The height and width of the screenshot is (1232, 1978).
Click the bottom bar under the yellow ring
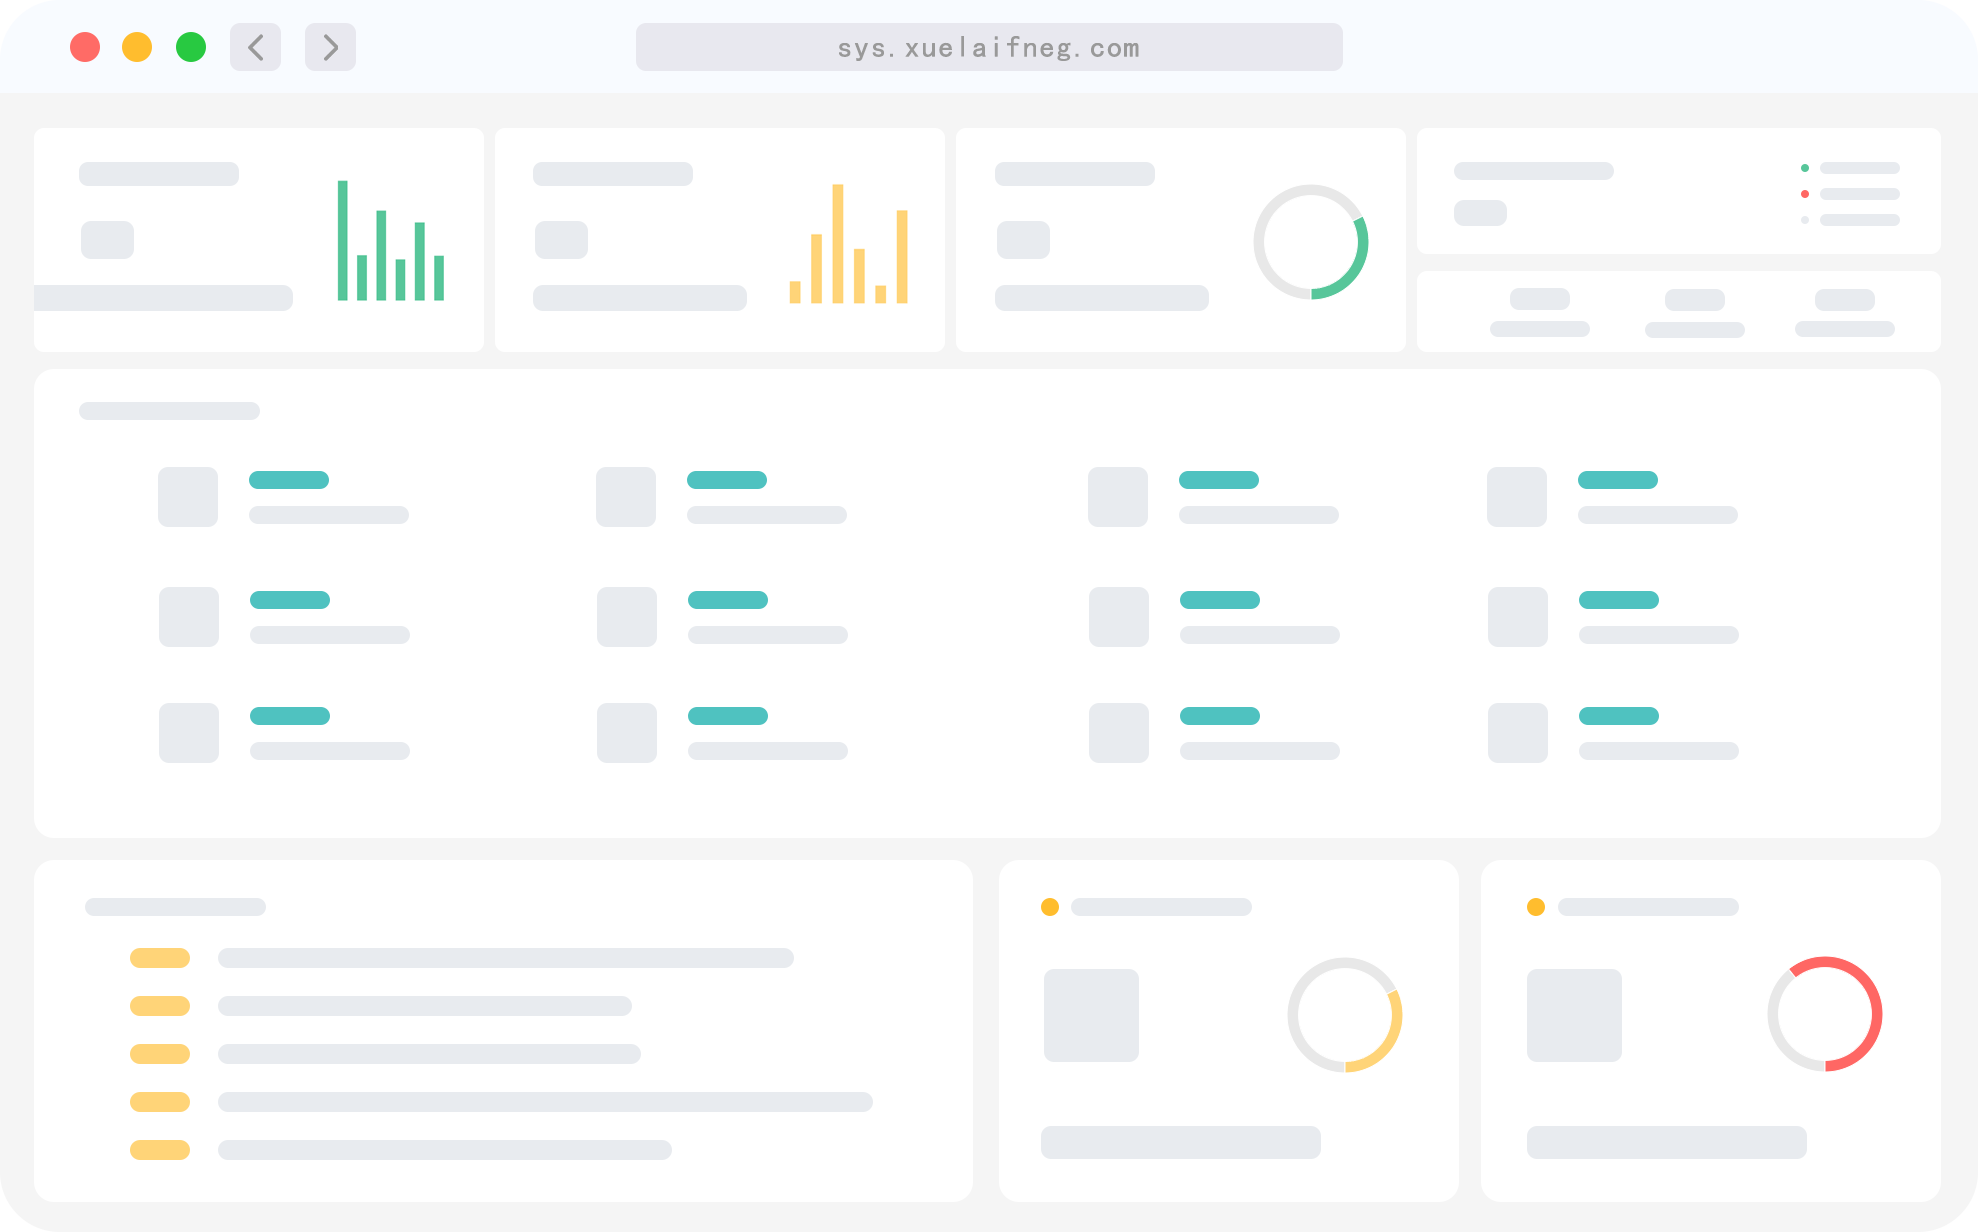(x=1180, y=1142)
